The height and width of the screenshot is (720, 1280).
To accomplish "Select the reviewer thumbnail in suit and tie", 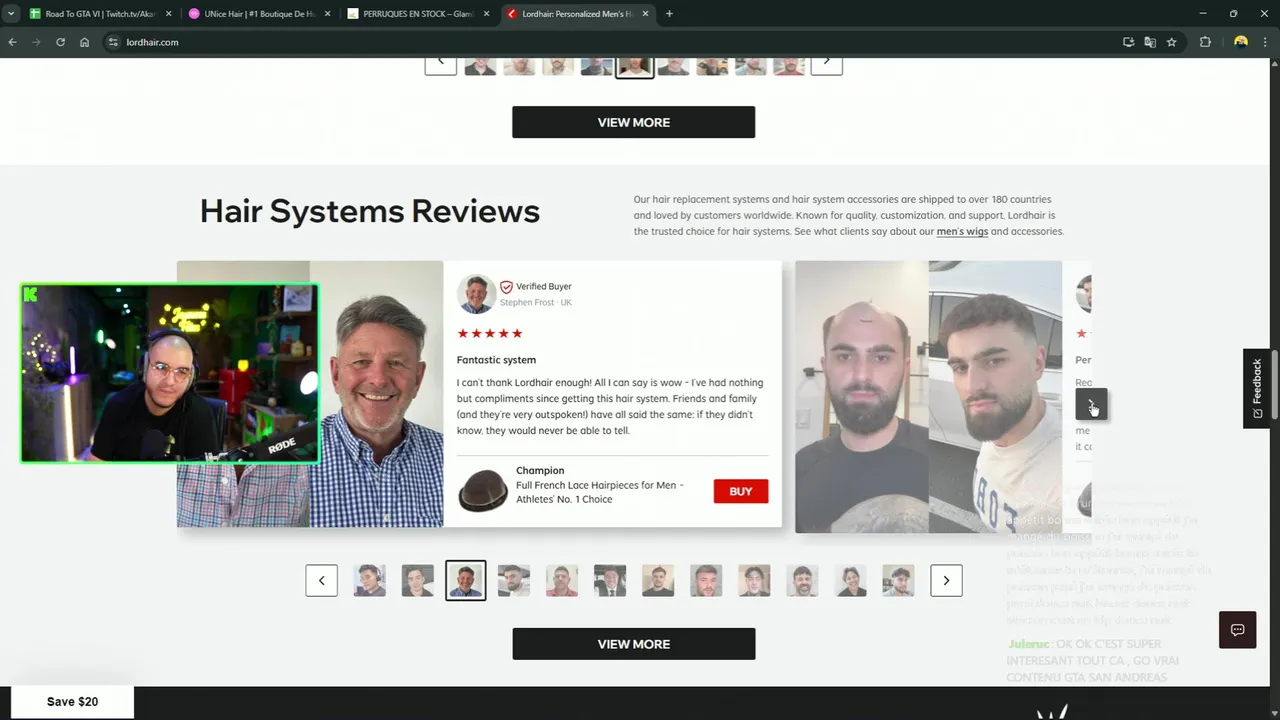I will 610,580.
